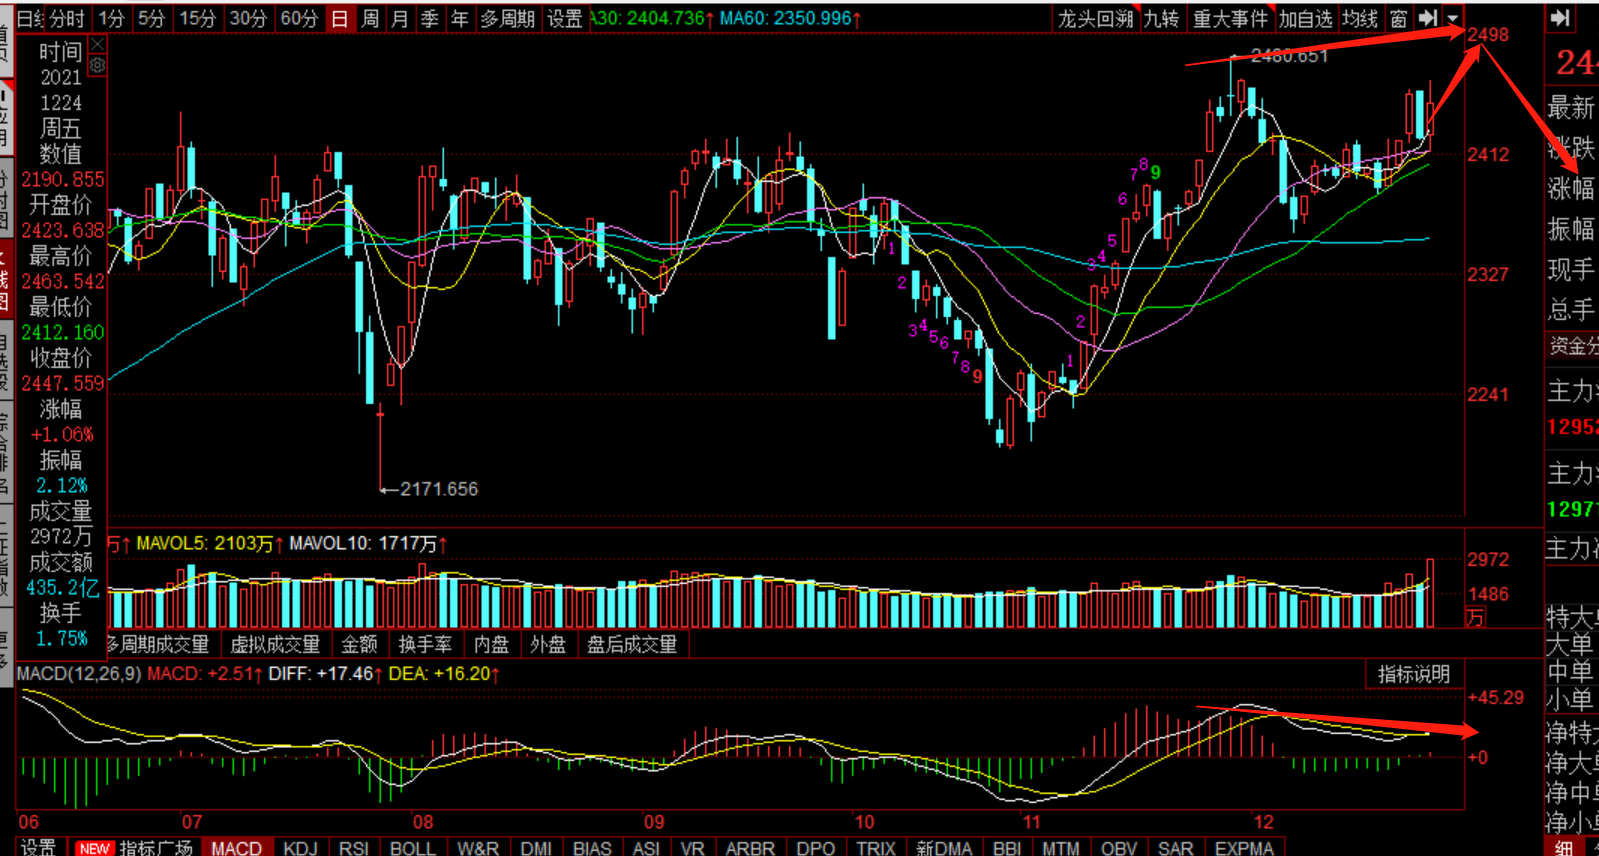The height and width of the screenshot is (856, 1599).
Task: Select the 60分 period
Action: [x=299, y=19]
